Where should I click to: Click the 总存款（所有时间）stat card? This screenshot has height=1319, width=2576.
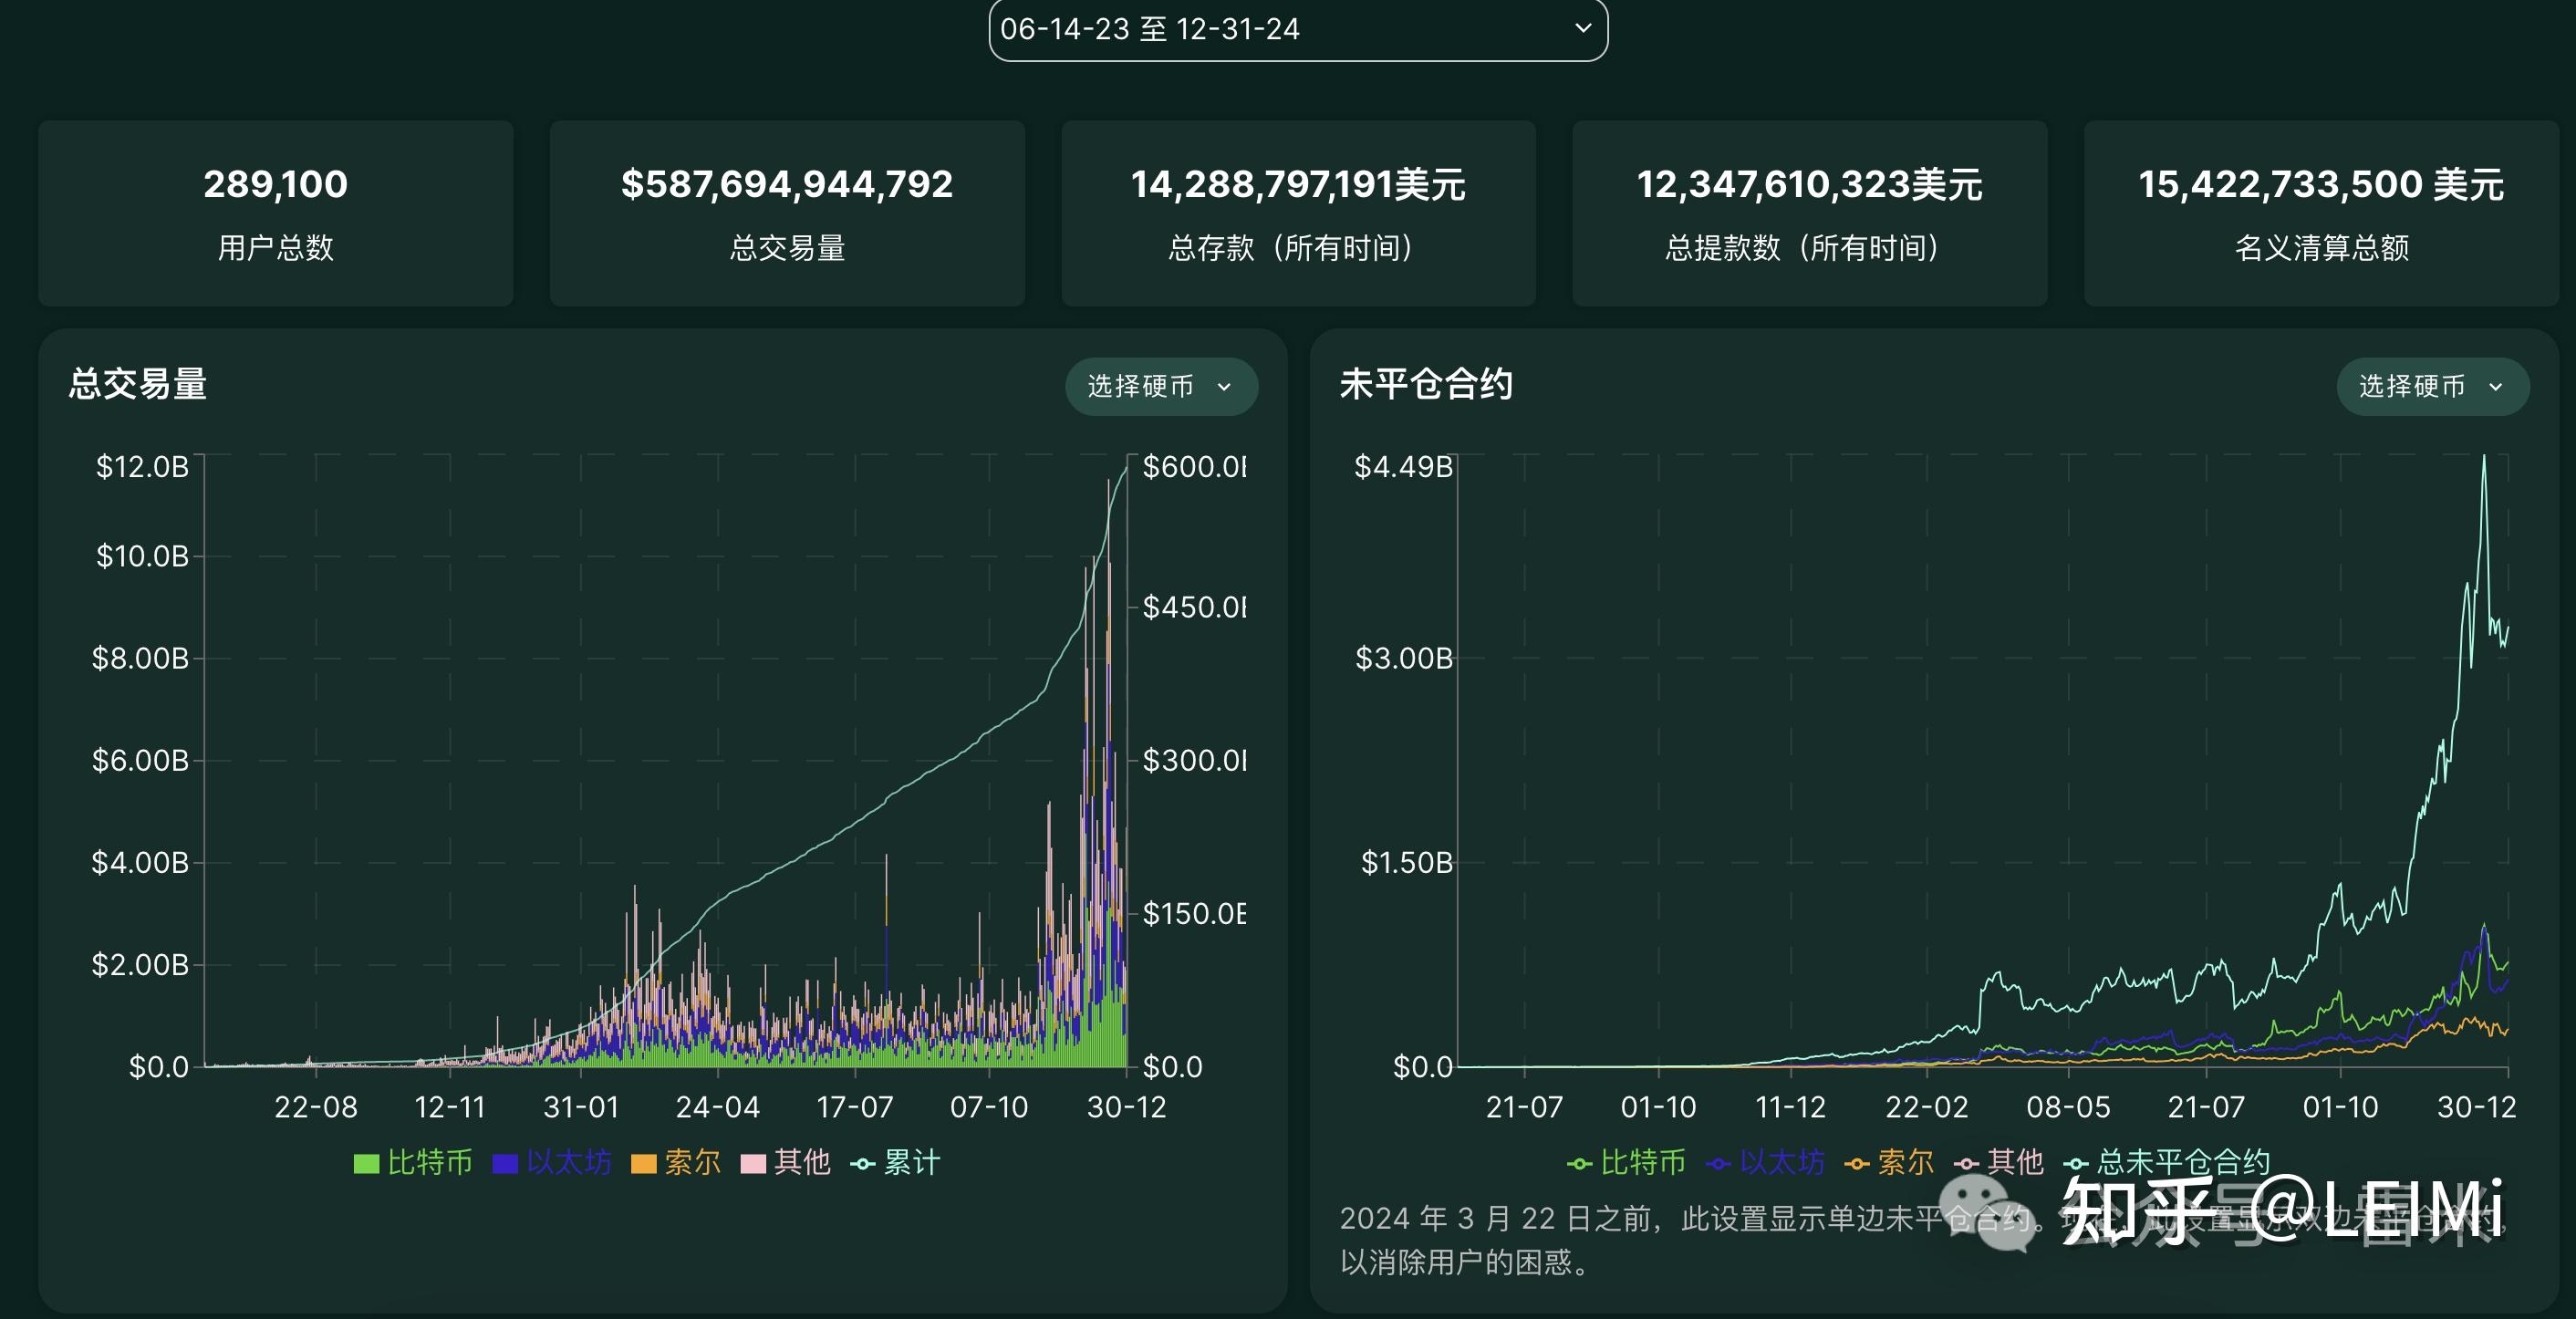[x=1298, y=213]
